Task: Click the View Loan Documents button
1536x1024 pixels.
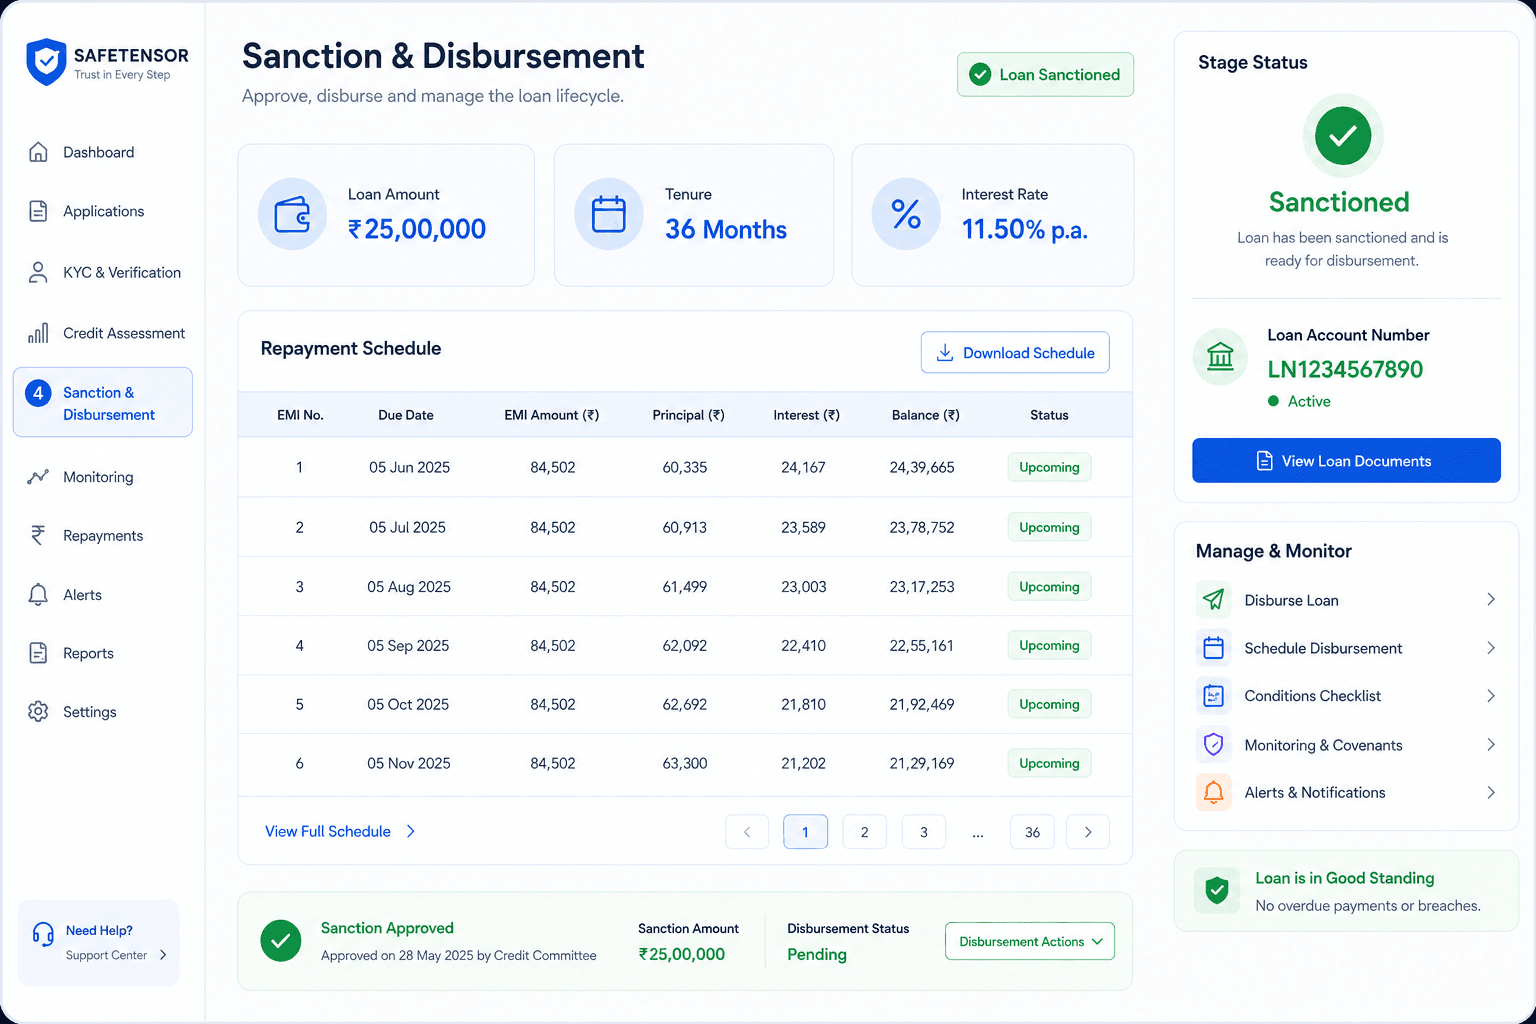Action: pos(1346,461)
